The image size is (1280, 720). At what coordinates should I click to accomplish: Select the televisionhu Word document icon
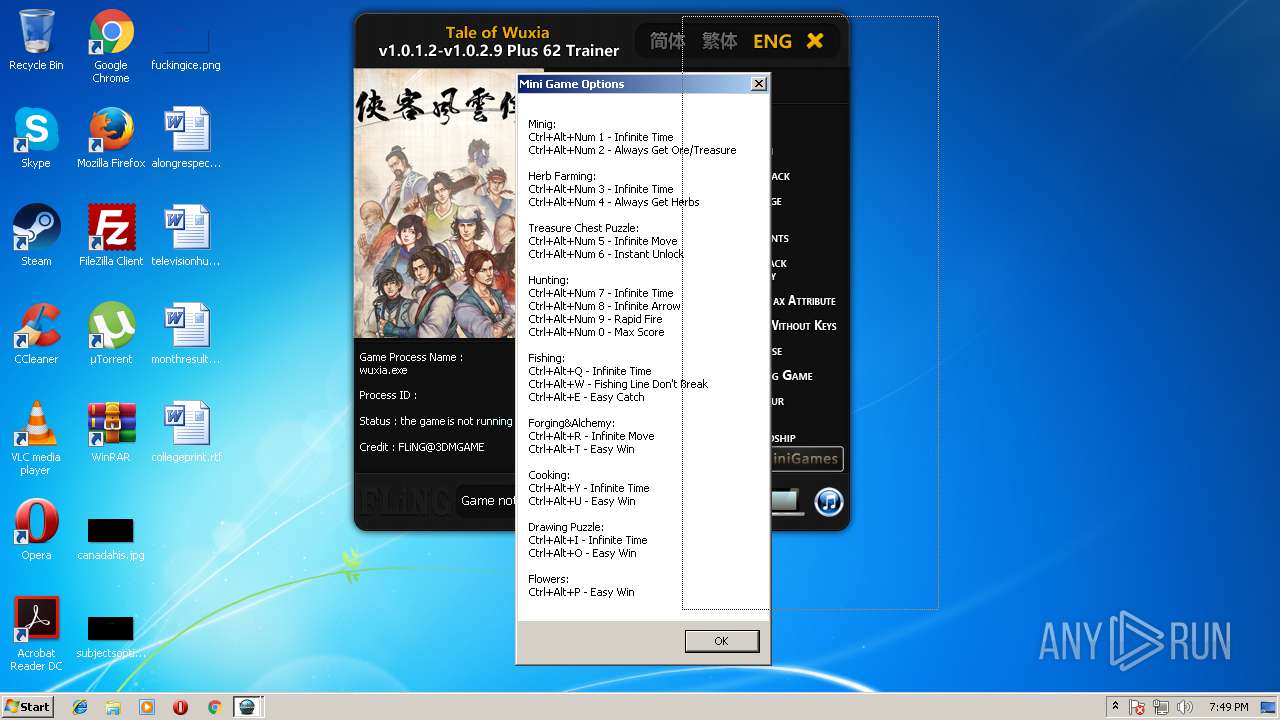186,237
